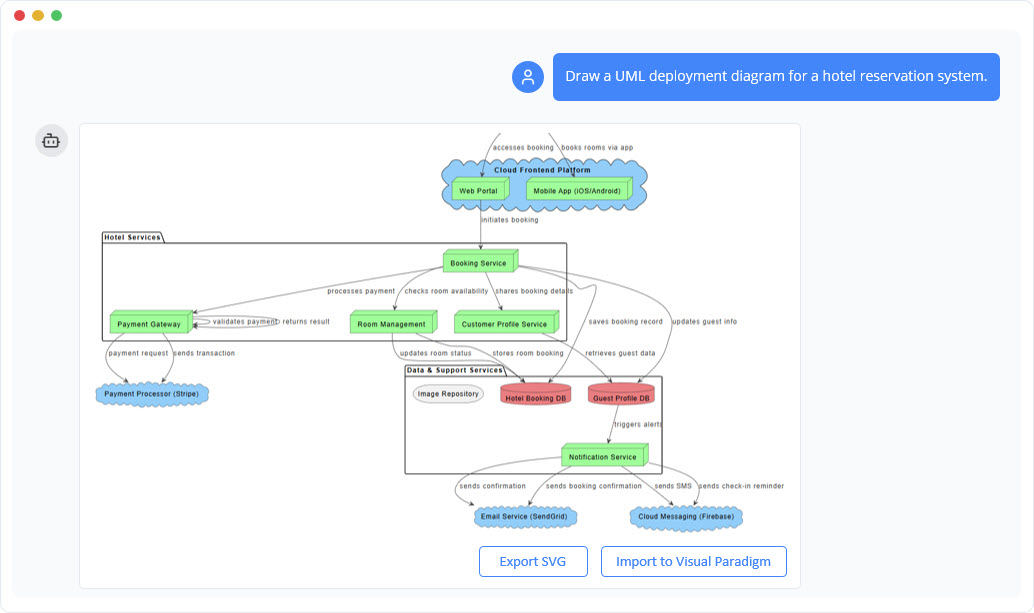Click the Image Repository shape
1034x613 pixels.
click(447, 393)
